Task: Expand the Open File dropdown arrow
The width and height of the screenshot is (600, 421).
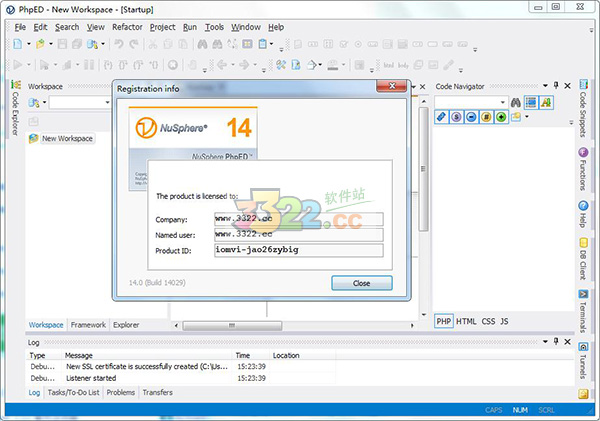Action: pyautogui.click(x=51, y=44)
